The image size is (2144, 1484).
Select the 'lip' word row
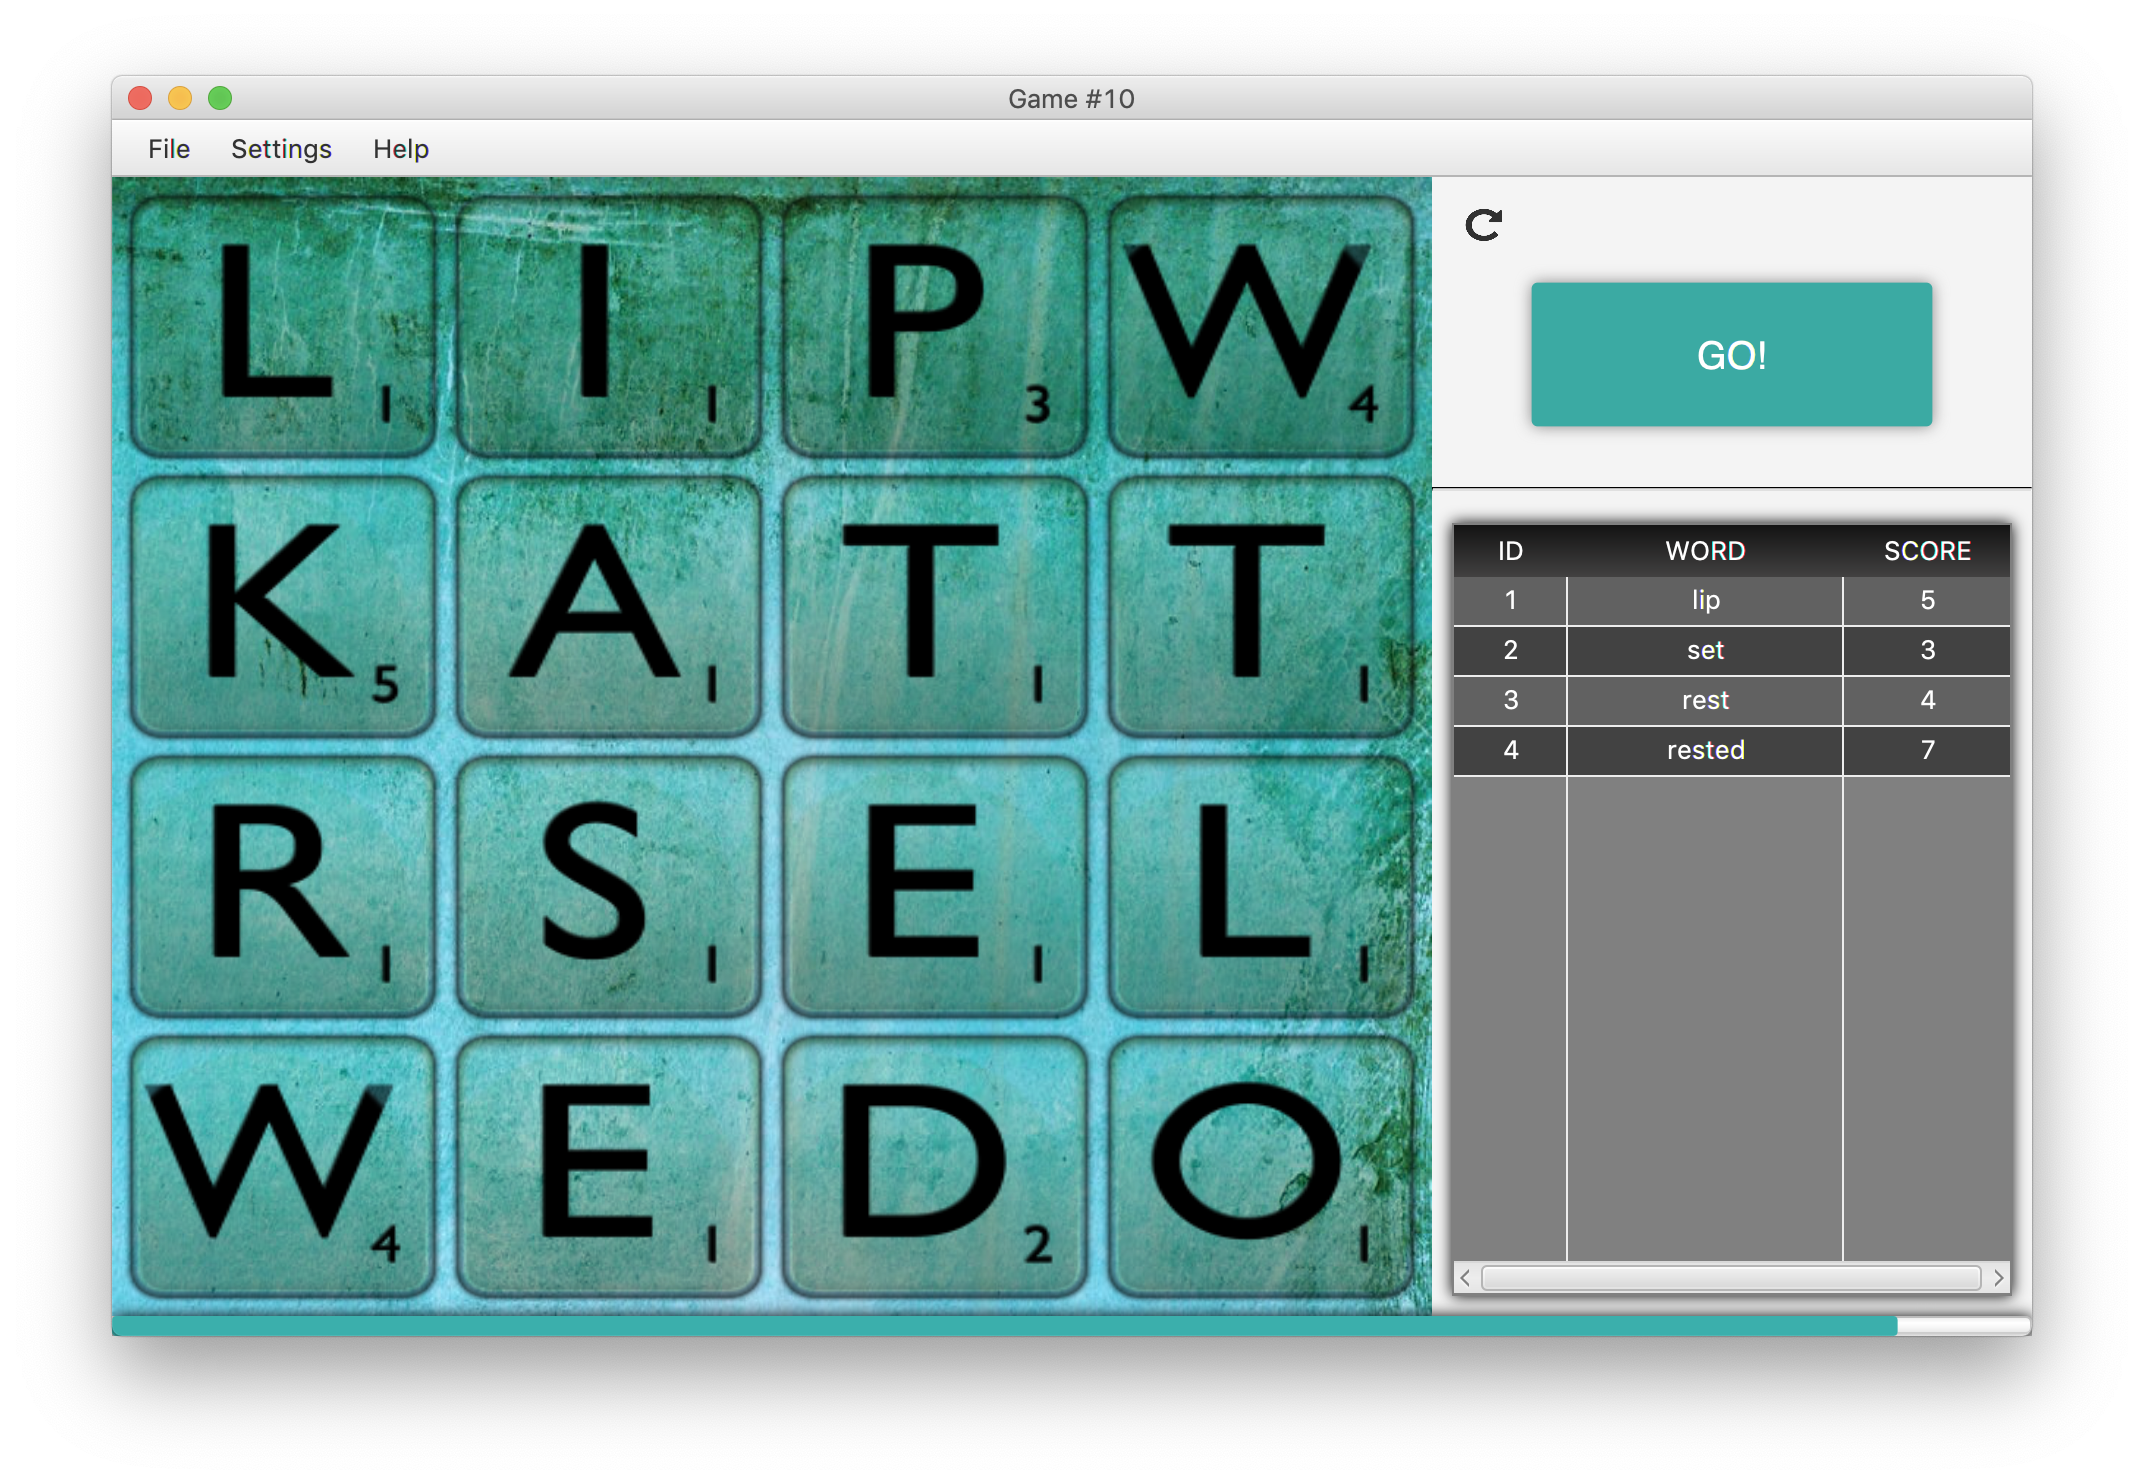coord(1705,600)
